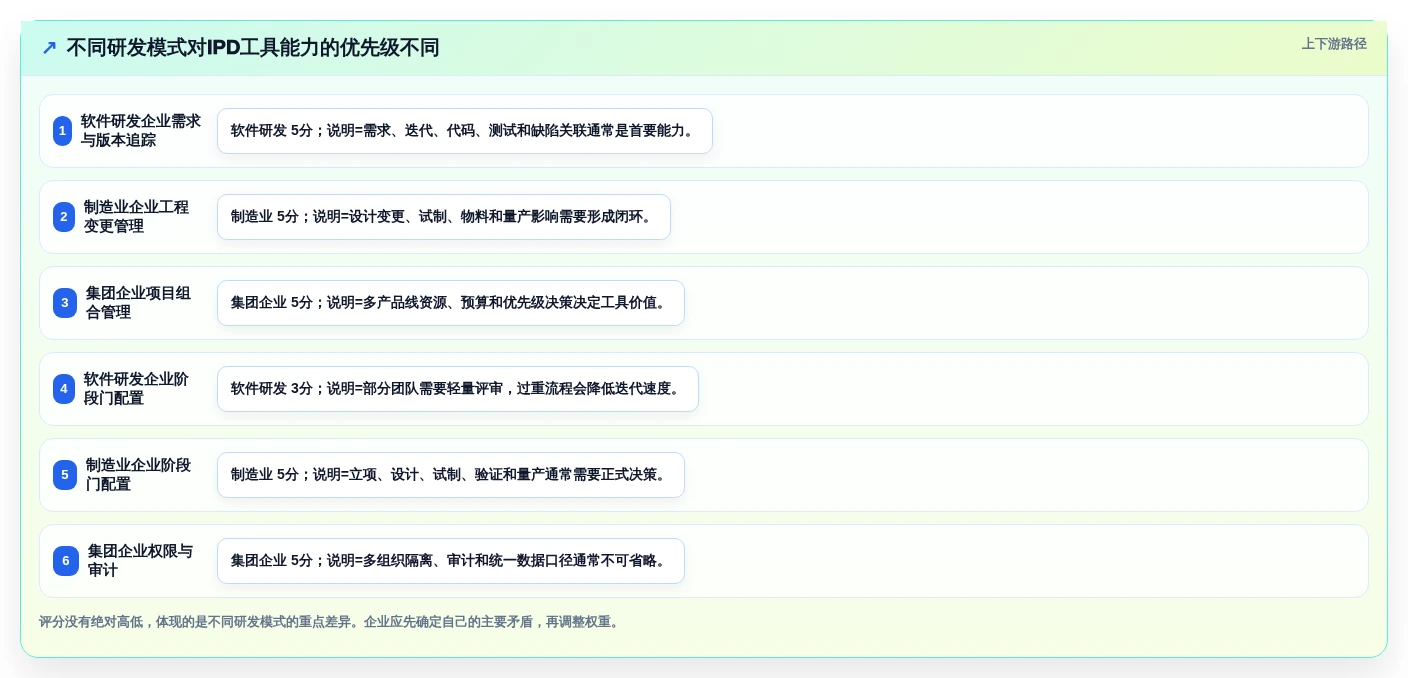Click the title 不同研发模式对IPD工具能力的优先级不同
Screen dimensions: 1408x678
[x=253, y=48]
